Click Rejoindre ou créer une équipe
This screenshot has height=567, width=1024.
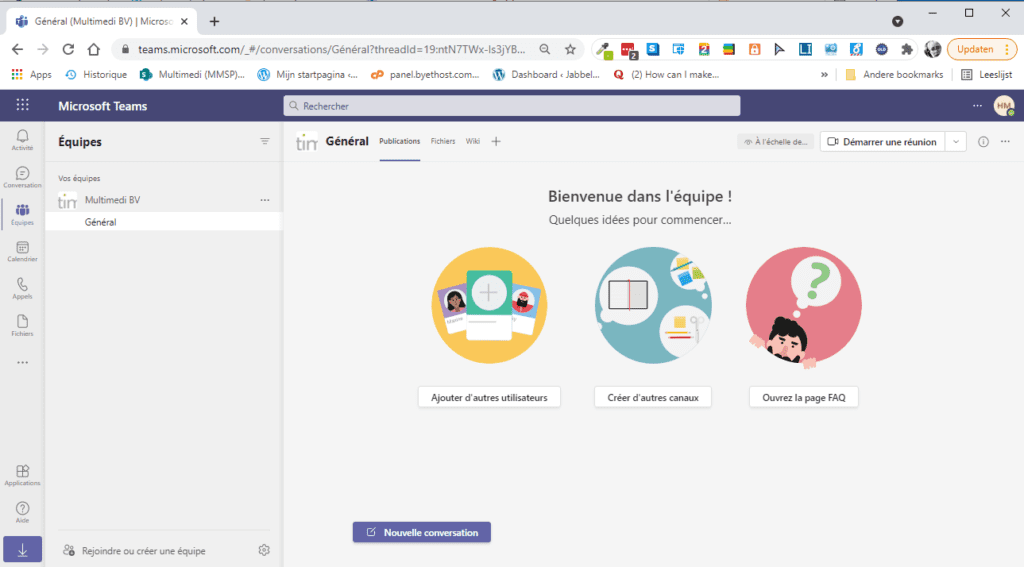point(135,551)
